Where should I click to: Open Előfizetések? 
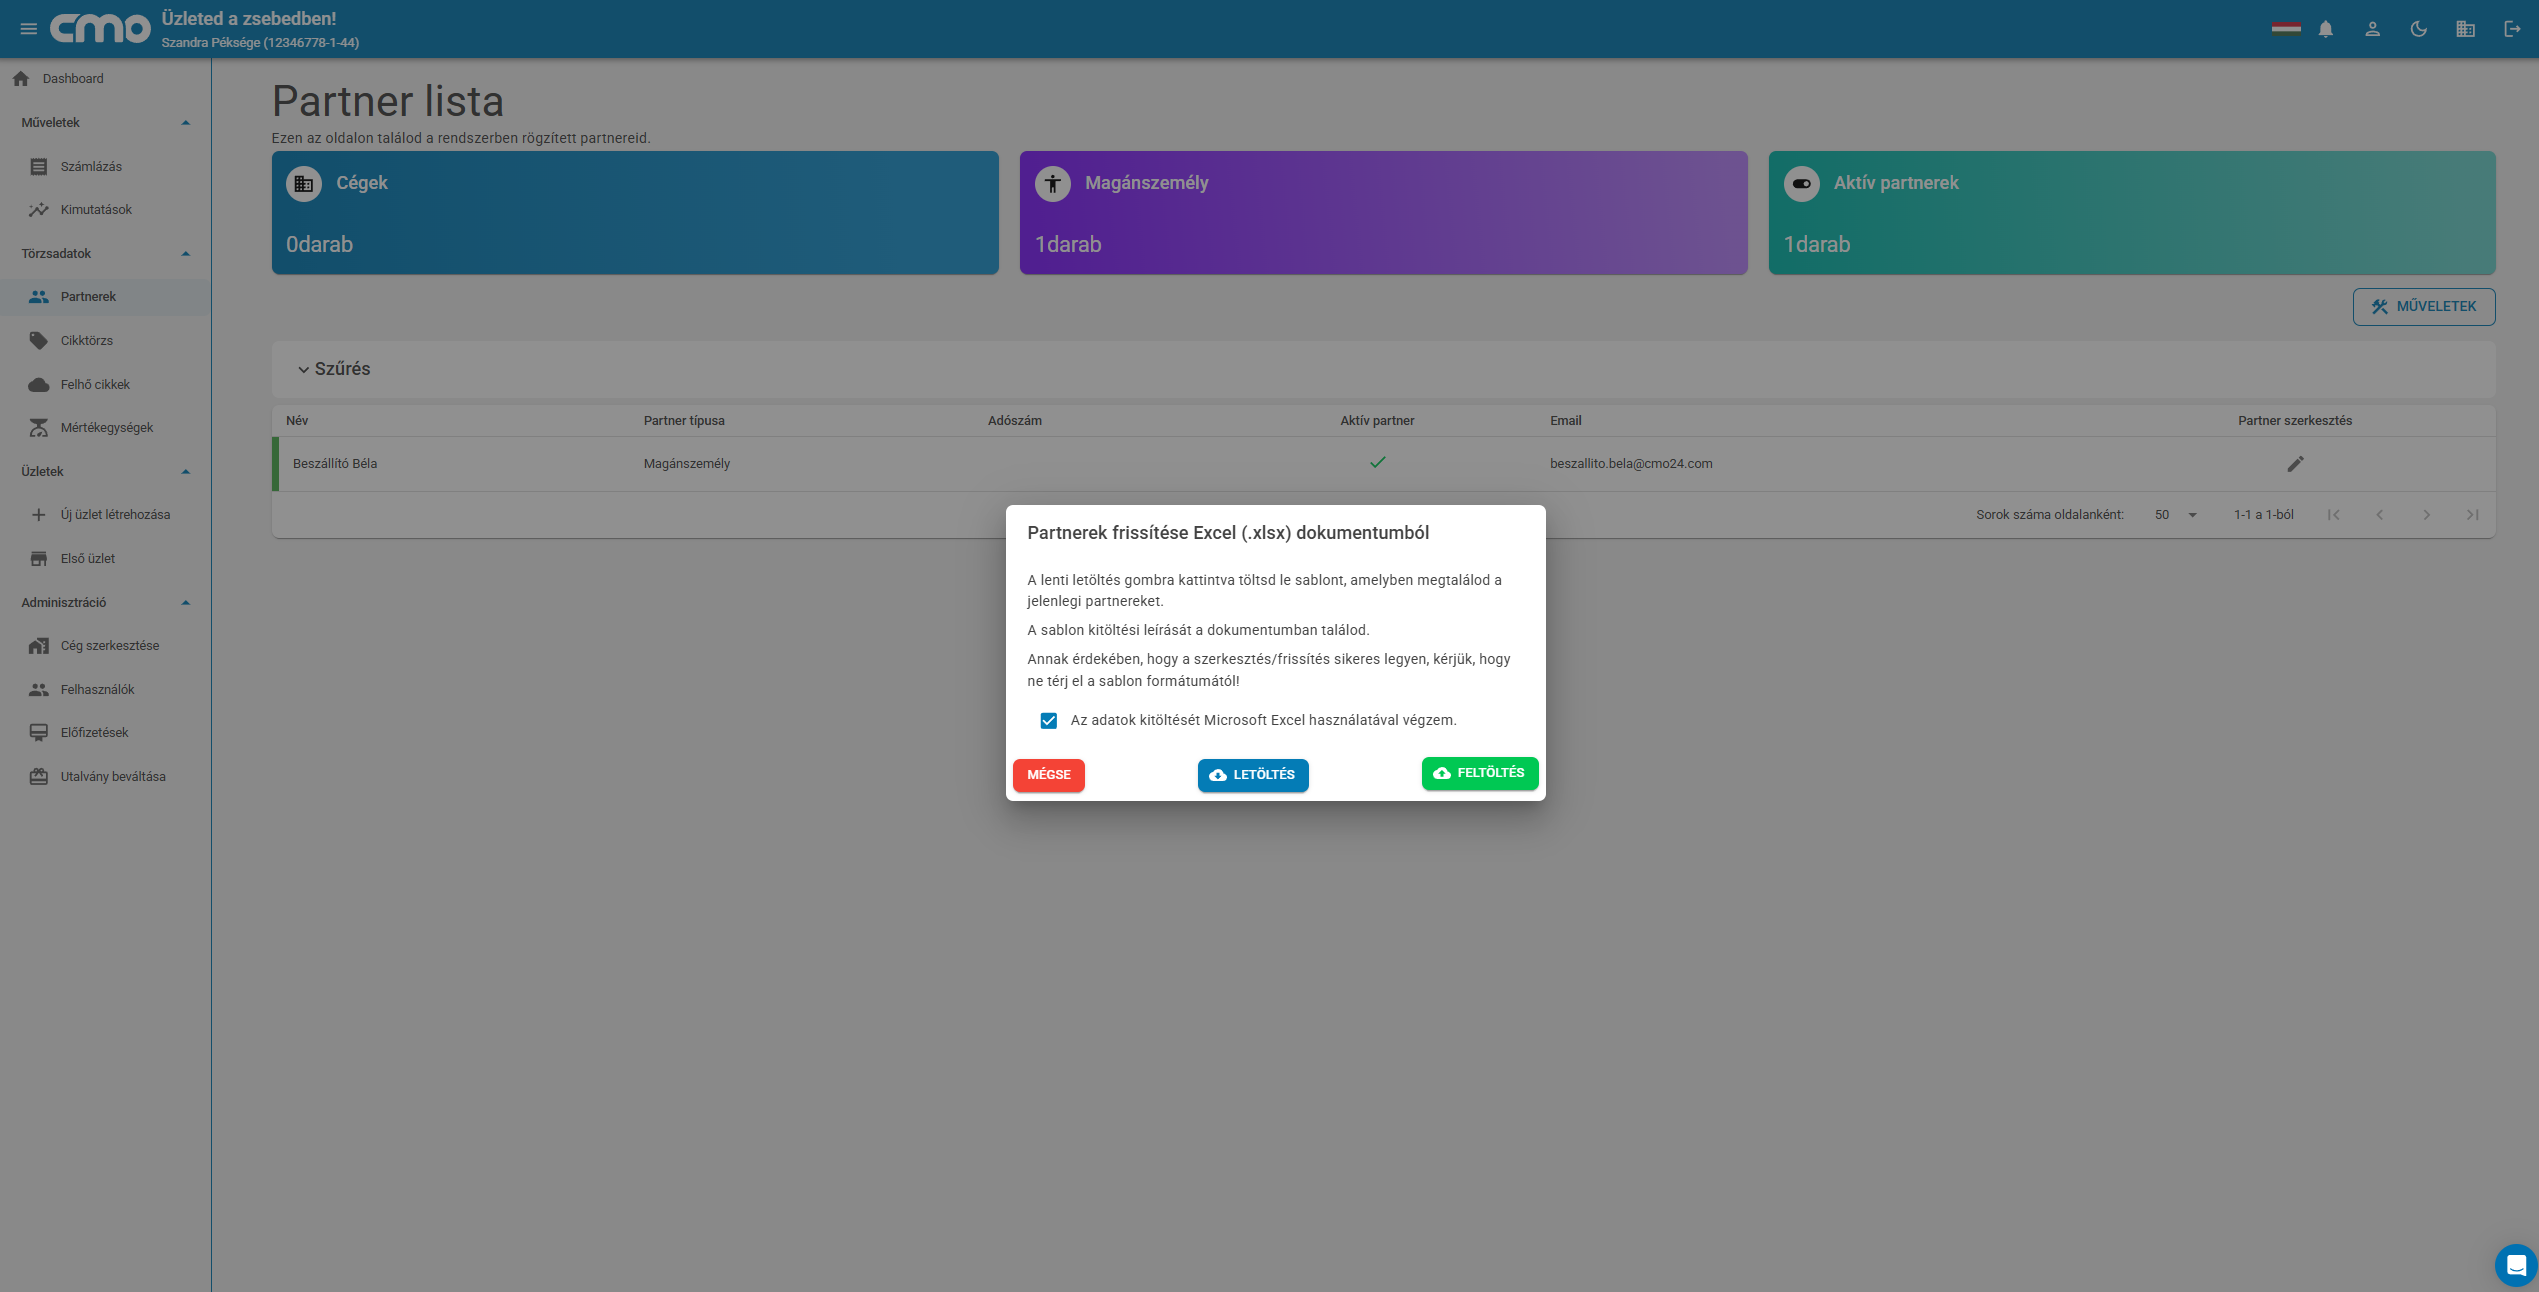tap(105, 733)
